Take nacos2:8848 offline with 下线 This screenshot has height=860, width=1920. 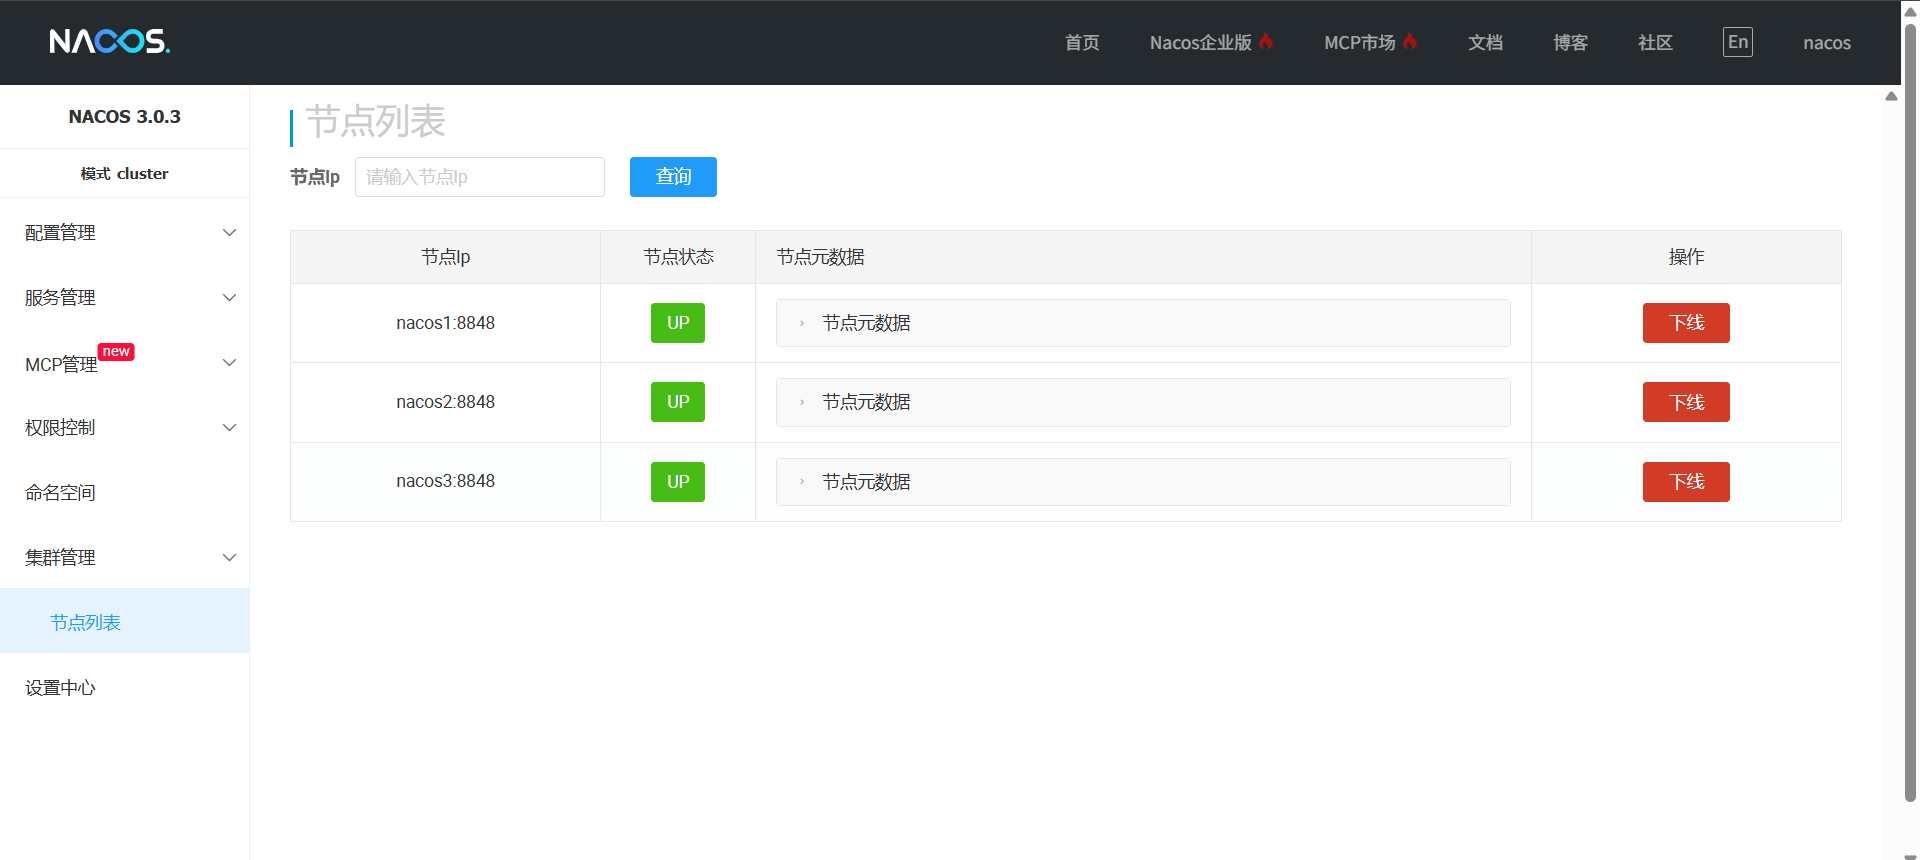tap(1686, 402)
